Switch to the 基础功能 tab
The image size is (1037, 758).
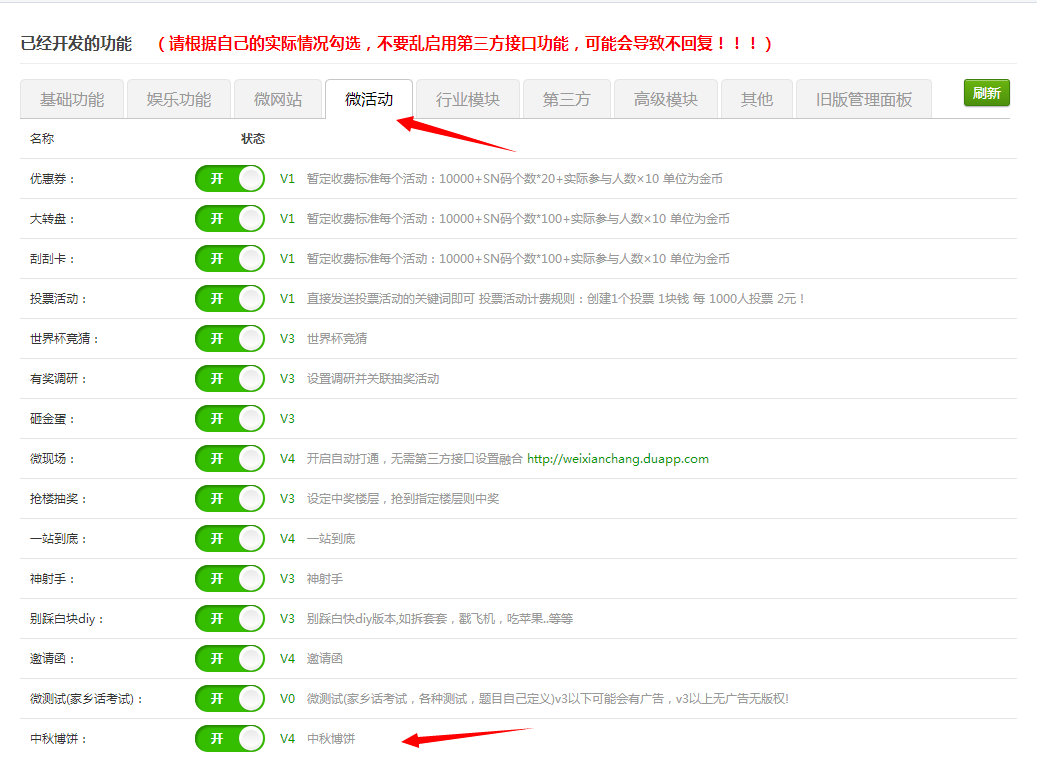click(72, 100)
